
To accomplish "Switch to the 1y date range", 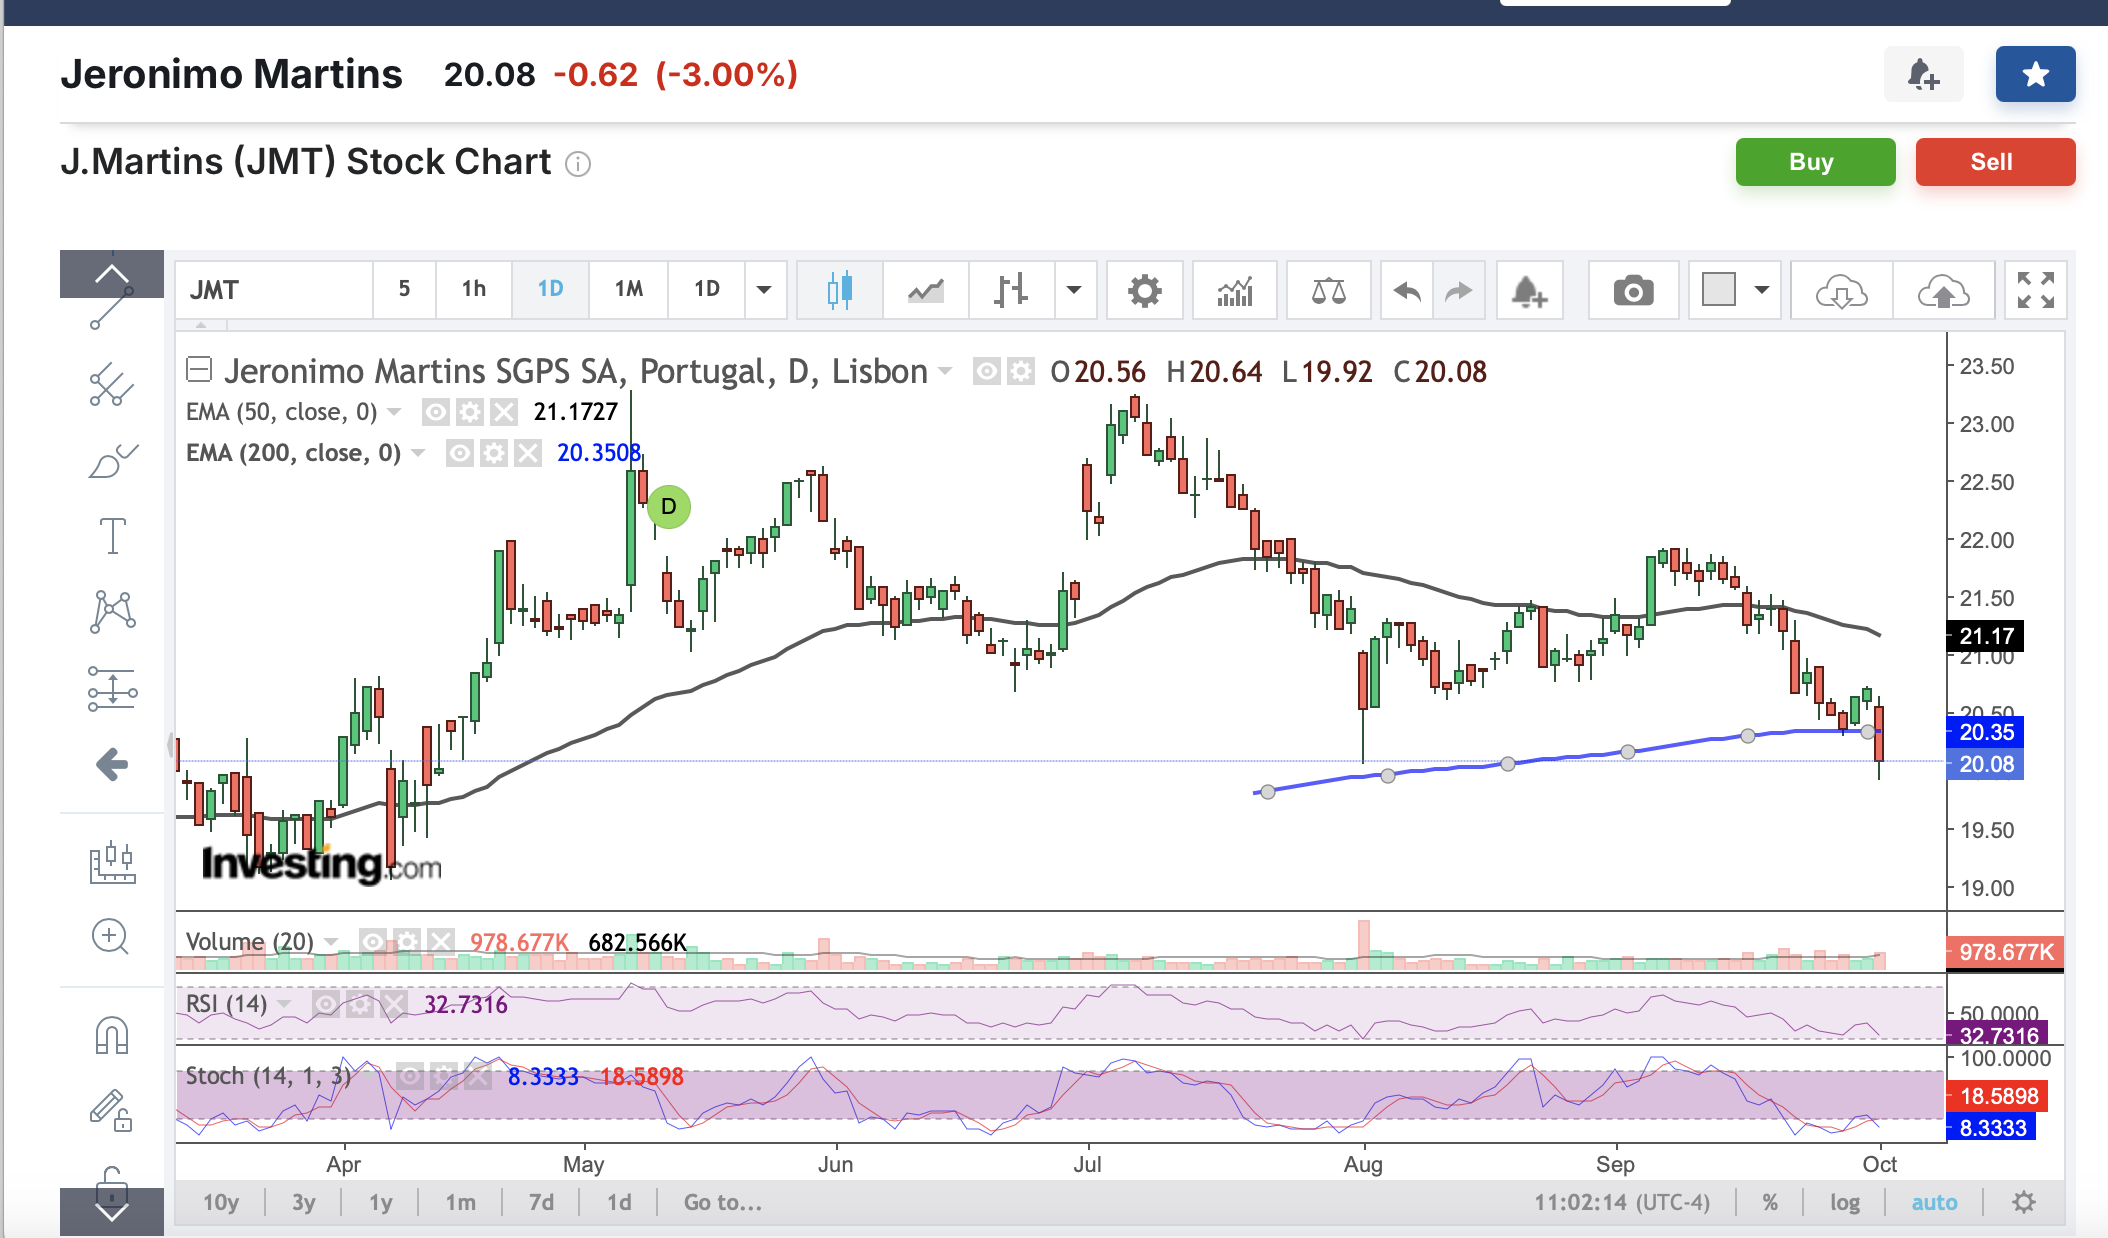I will tap(380, 1202).
